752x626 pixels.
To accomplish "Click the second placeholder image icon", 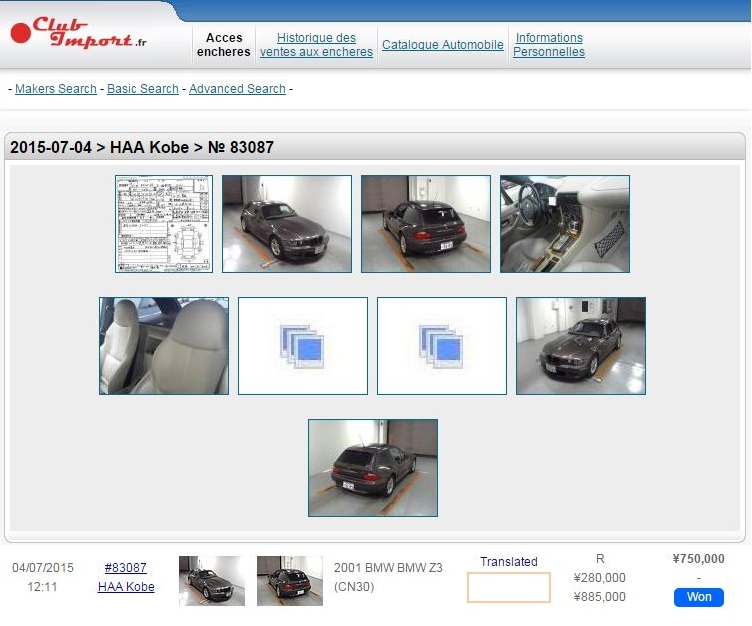I will [x=442, y=346].
